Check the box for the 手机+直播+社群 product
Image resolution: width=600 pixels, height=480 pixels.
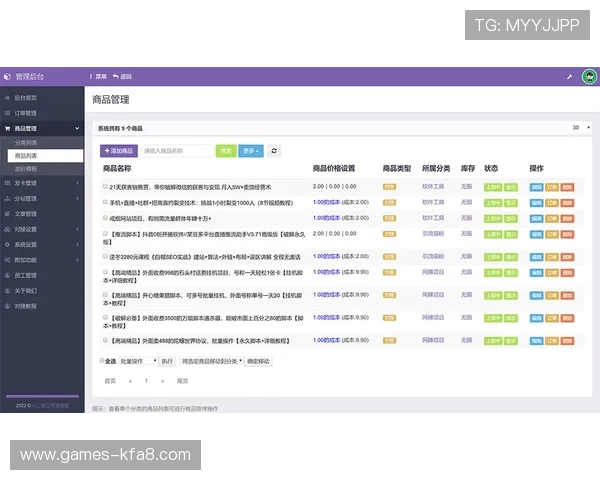click(x=105, y=202)
